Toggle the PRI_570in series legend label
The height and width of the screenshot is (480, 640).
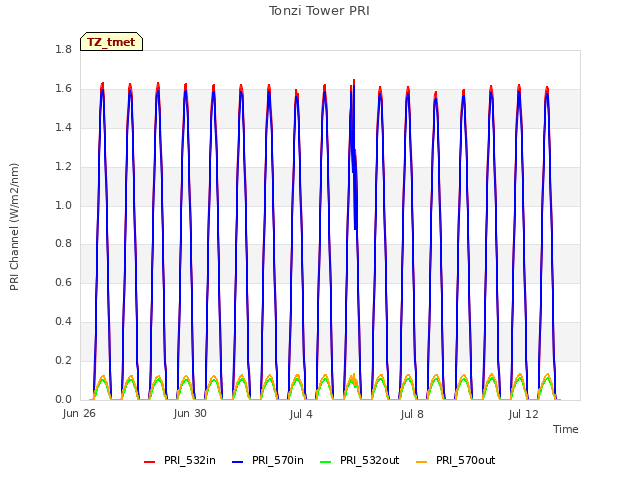pos(278,460)
